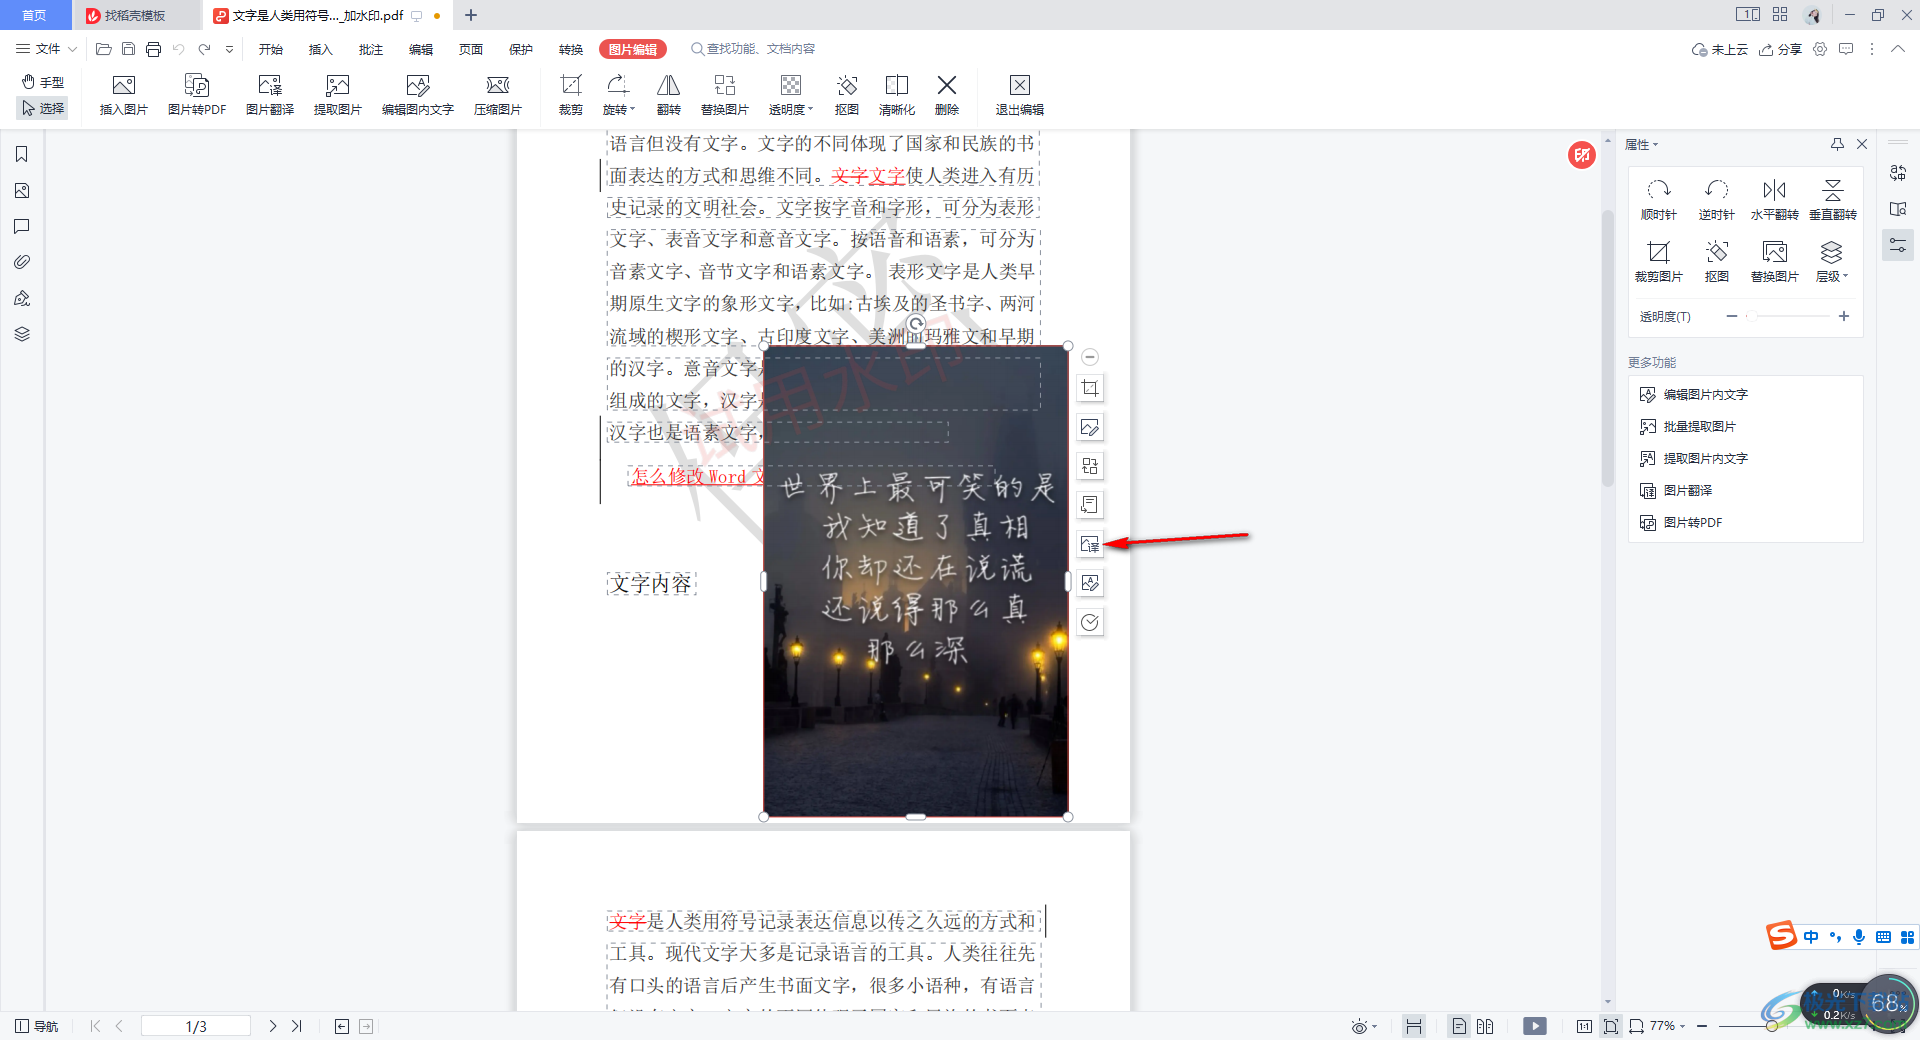1920x1040 pixels.
Task: Click the transparency slider track in properties panel
Action: tap(1787, 316)
